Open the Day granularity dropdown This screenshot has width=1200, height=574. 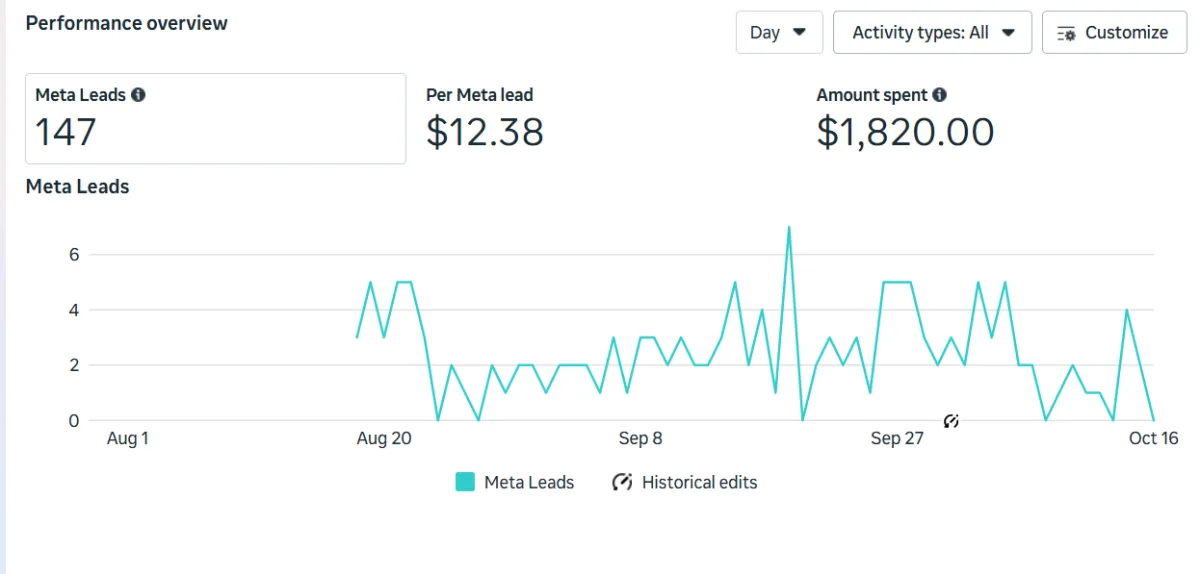coord(778,32)
